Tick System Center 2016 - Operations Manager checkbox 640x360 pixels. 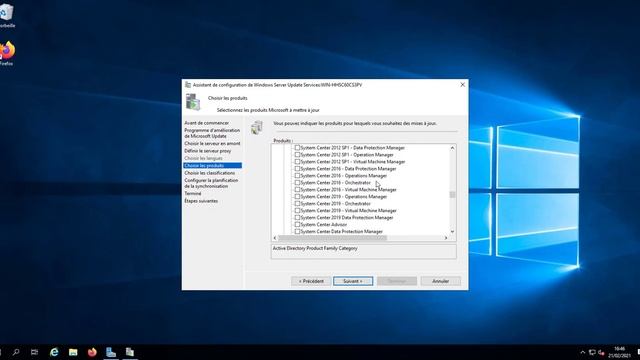pos(297,176)
